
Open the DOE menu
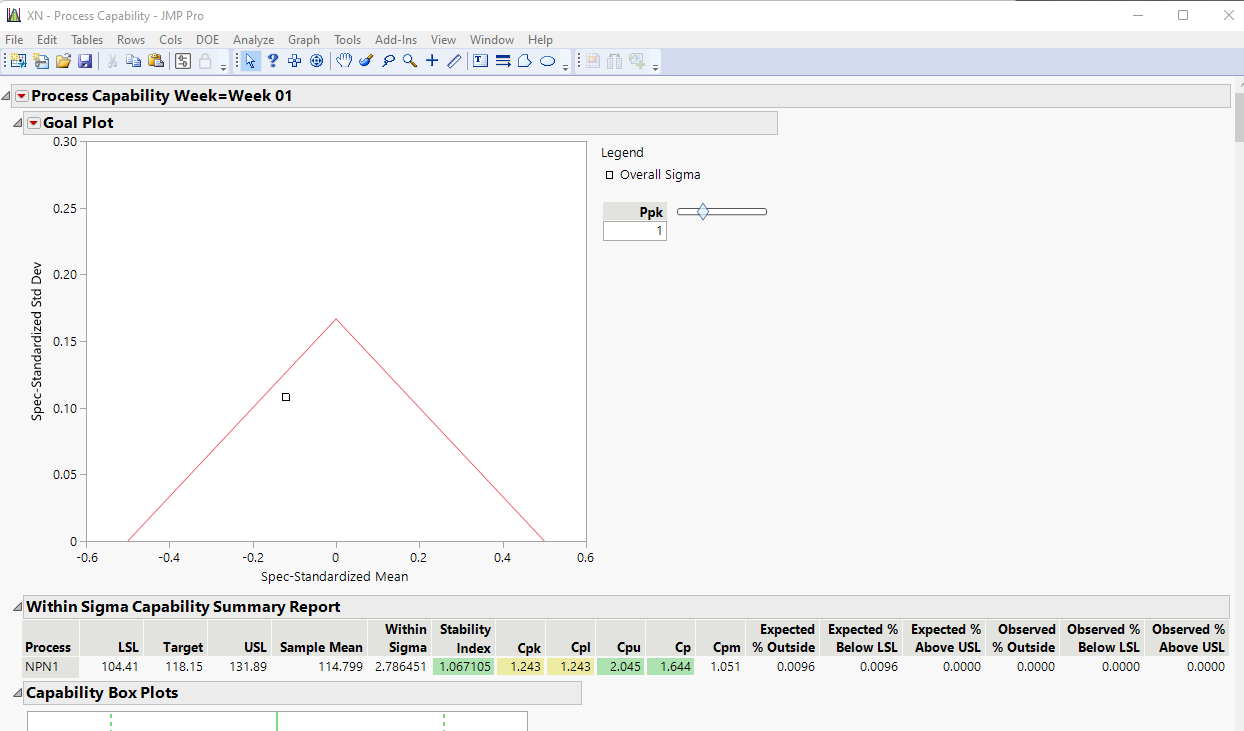point(207,40)
